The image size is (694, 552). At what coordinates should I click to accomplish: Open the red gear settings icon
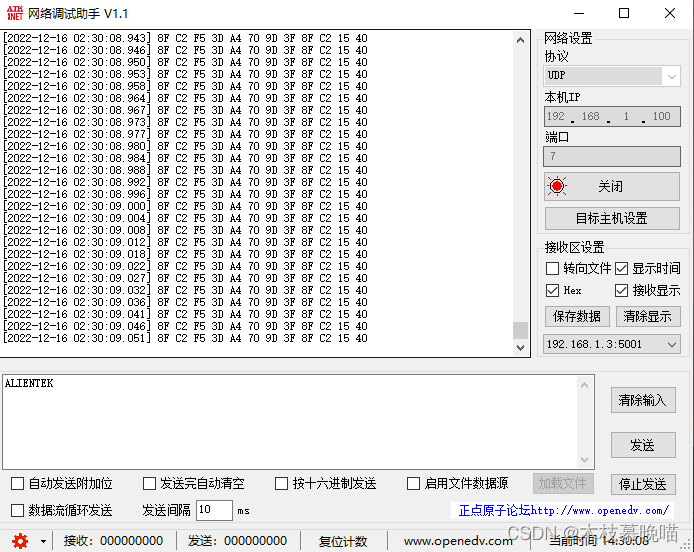pyautogui.click(x=20, y=541)
